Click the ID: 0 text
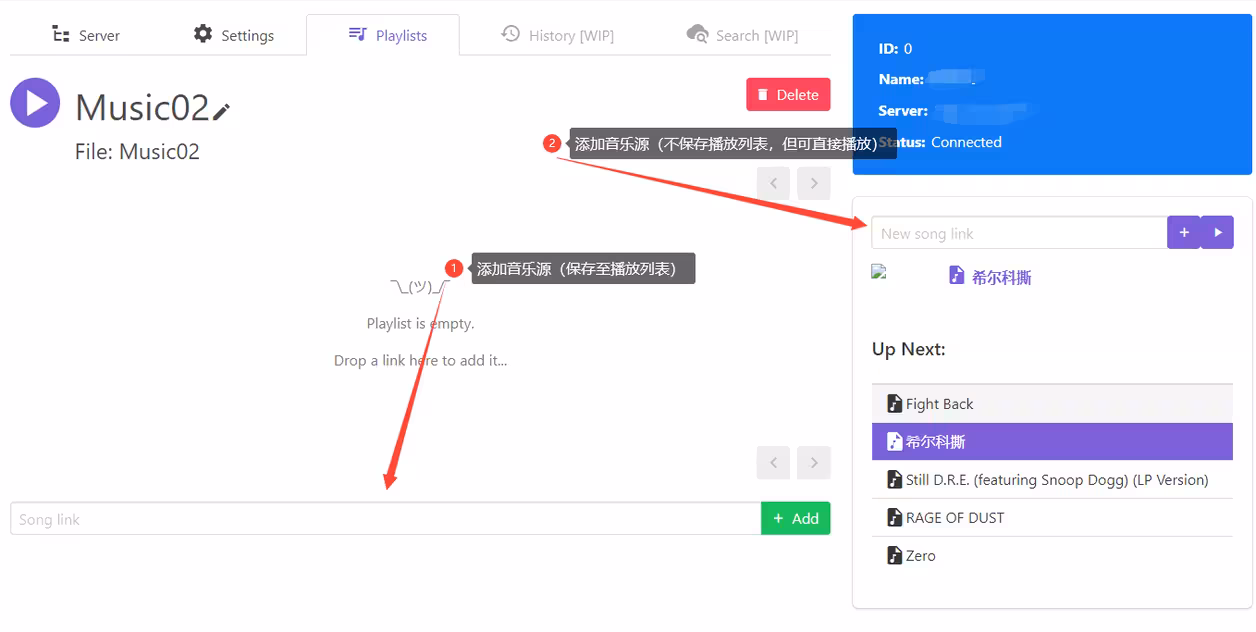The height and width of the screenshot is (632, 1256). 895,48
